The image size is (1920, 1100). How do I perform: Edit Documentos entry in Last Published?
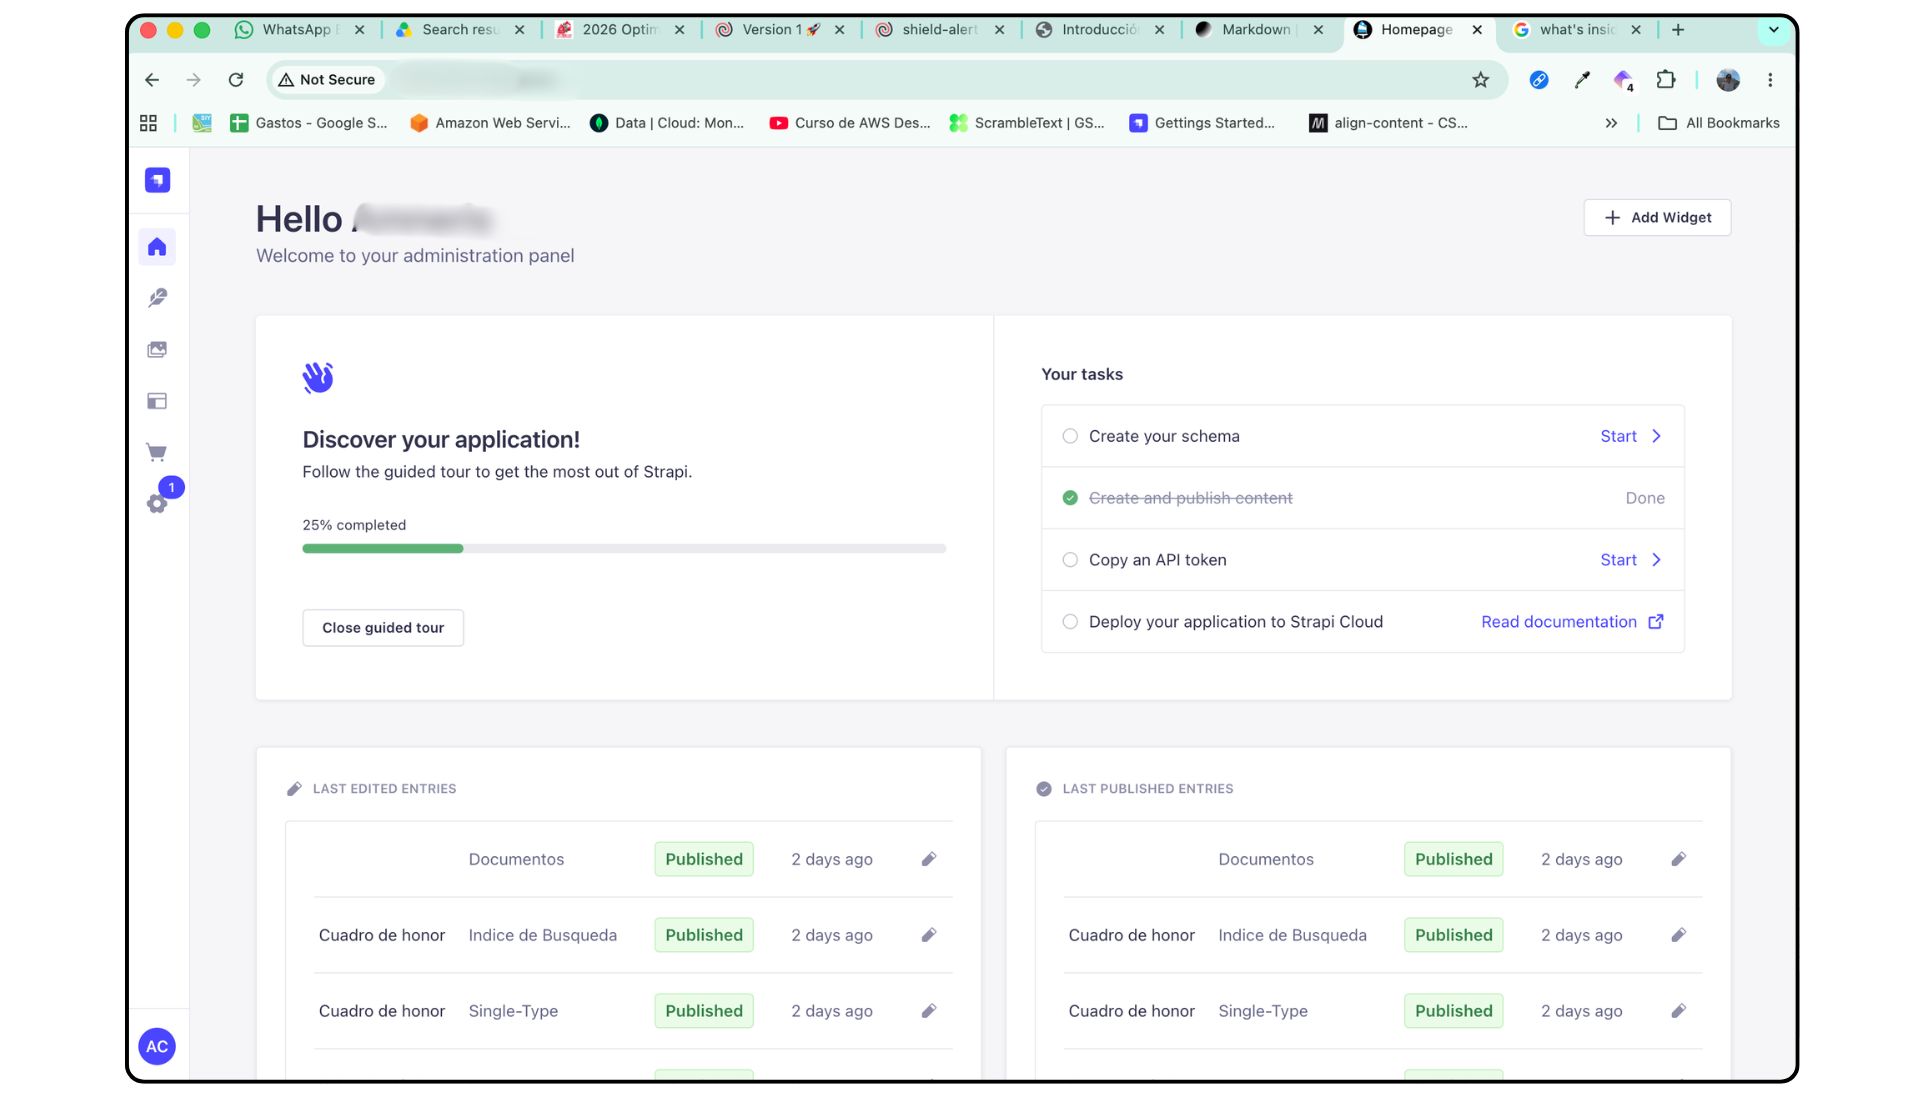(x=1679, y=859)
